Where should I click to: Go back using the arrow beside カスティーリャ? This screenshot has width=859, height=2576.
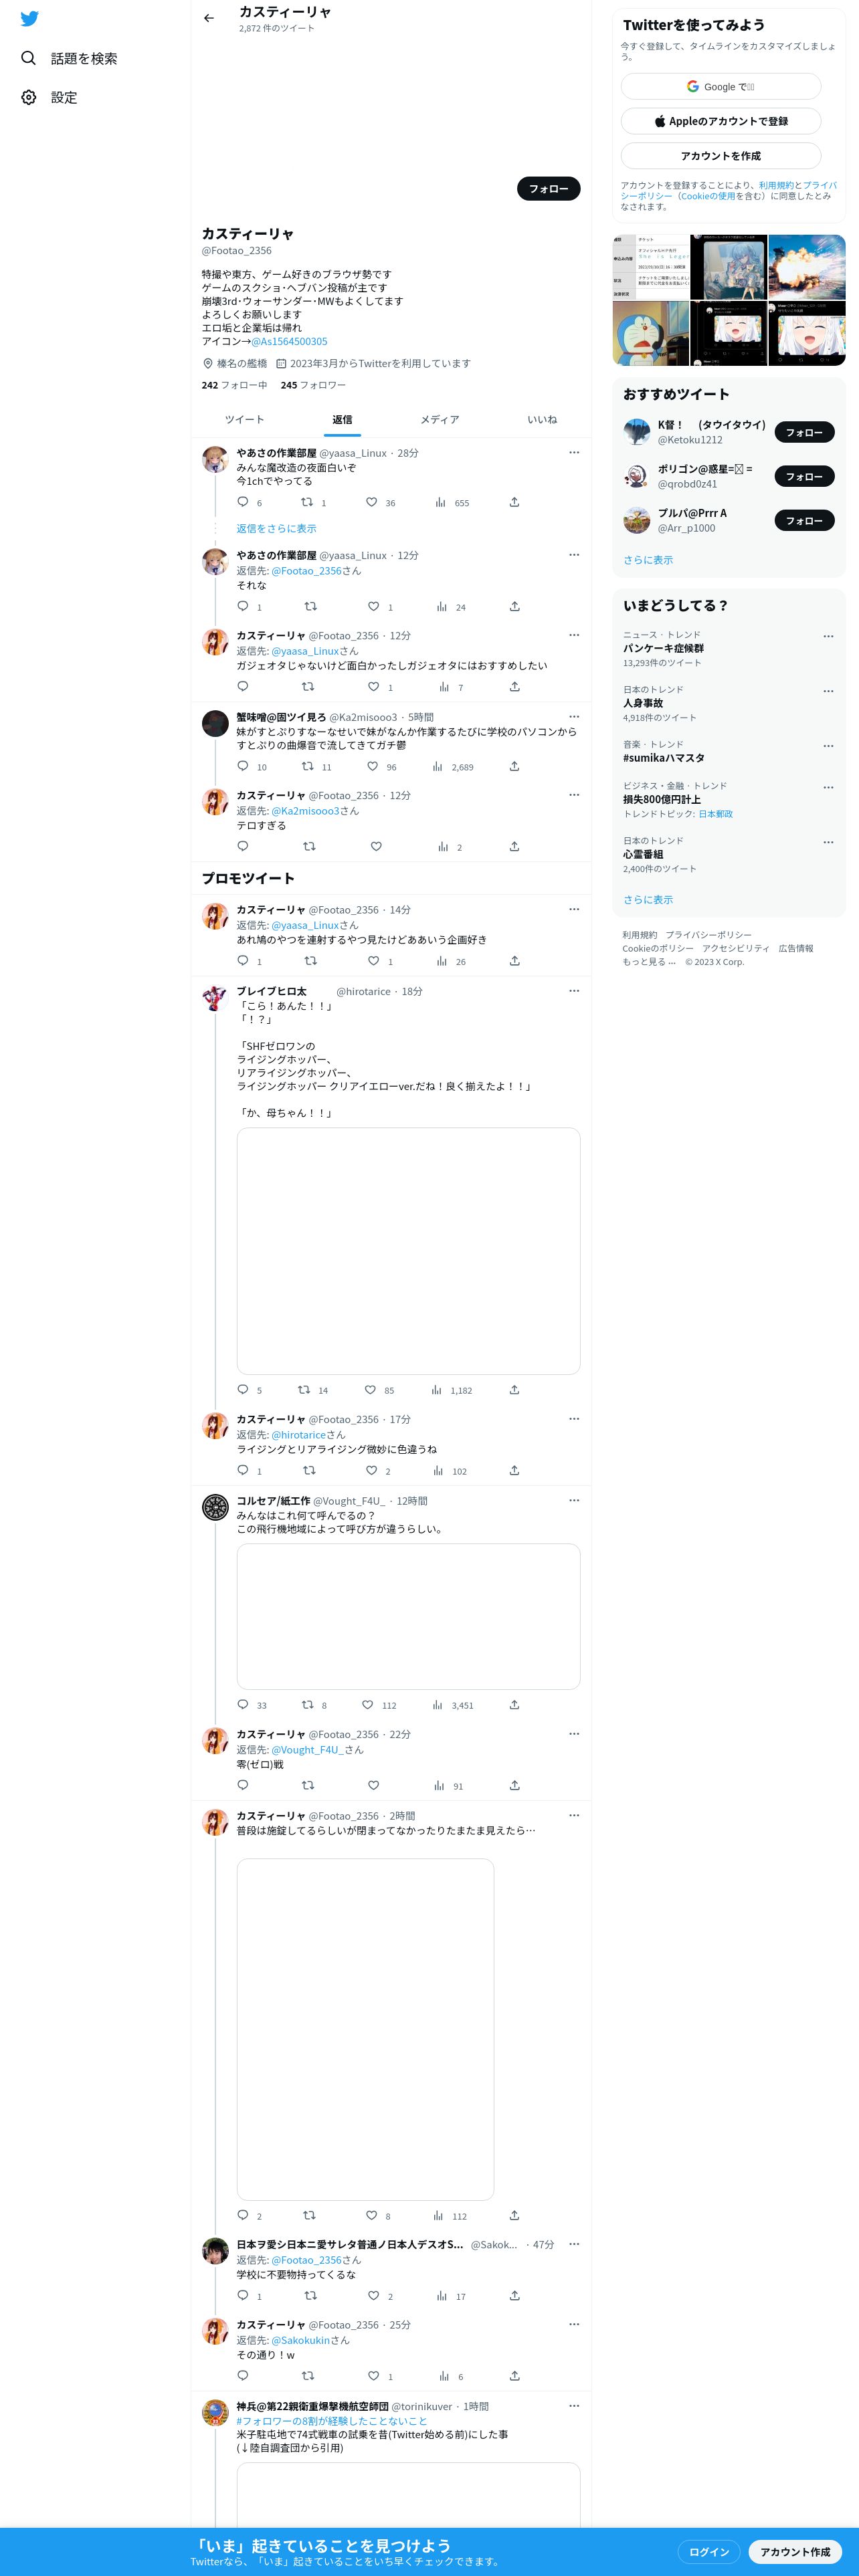point(209,18)
